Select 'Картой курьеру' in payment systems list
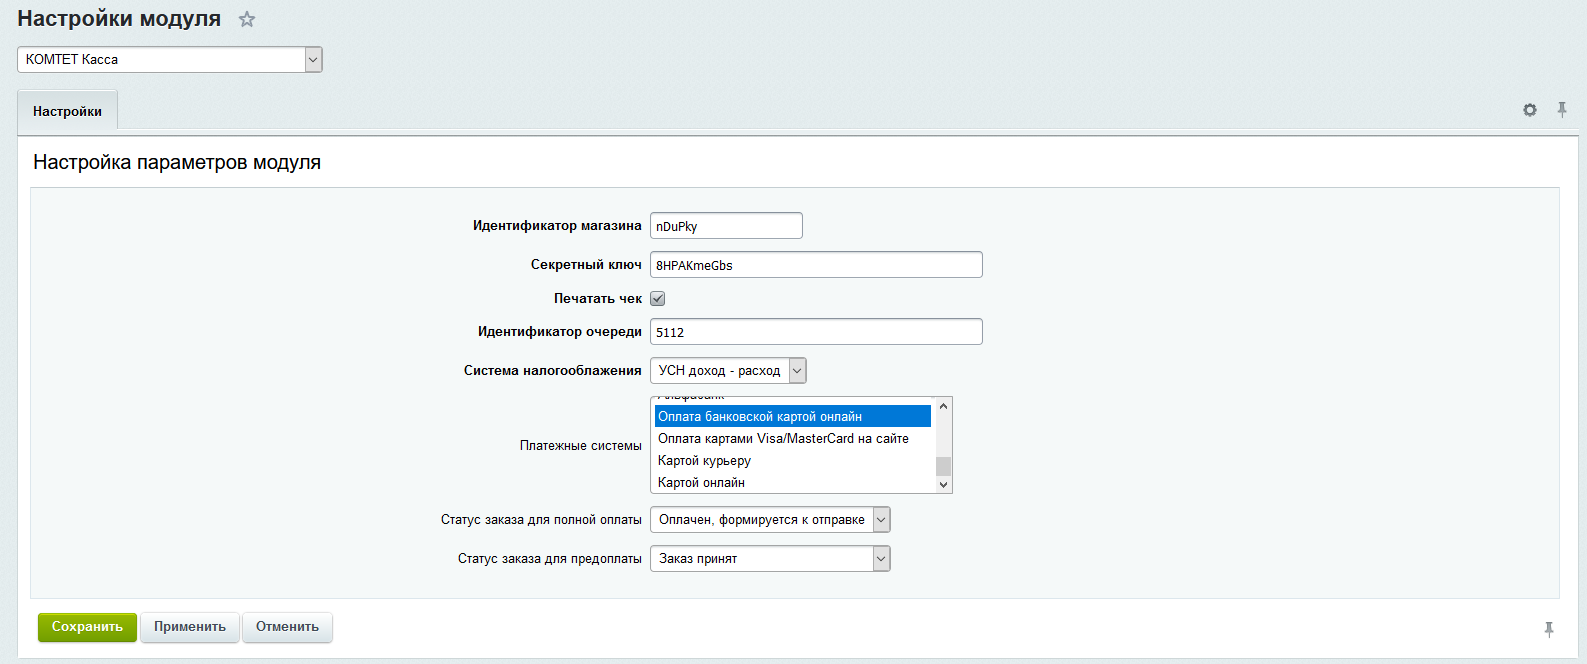 click(704, 461)
